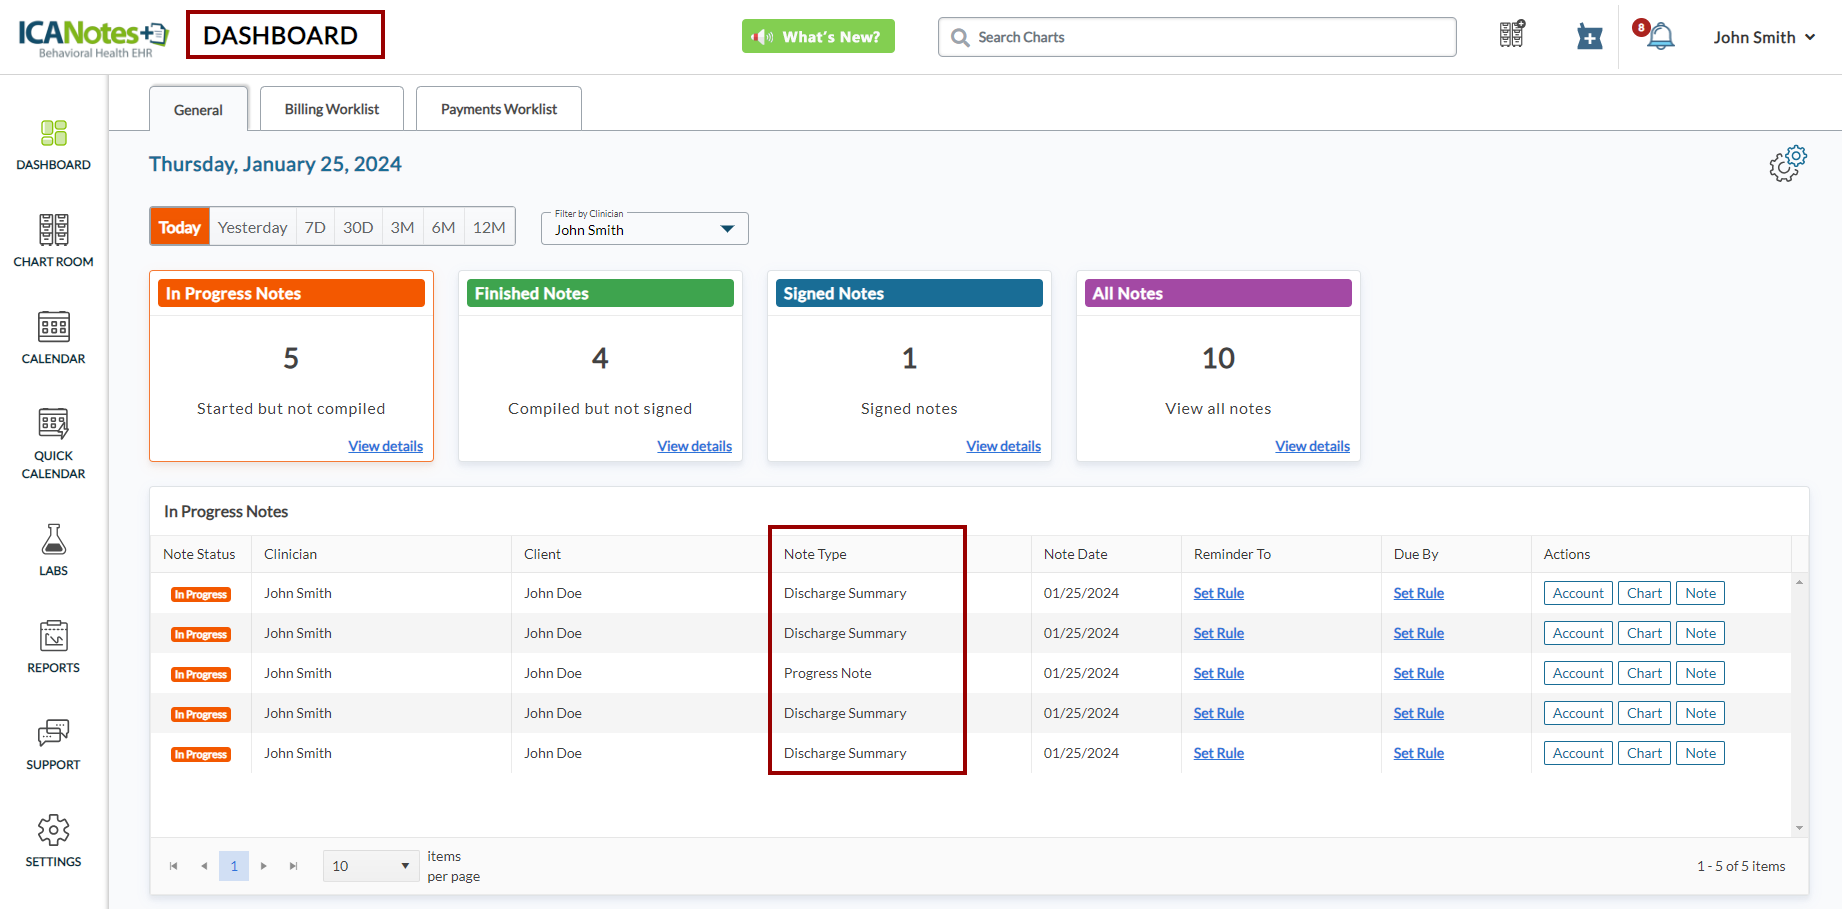
Task: Switch to the Billing Worklist tab
Action: click(331, 109)
